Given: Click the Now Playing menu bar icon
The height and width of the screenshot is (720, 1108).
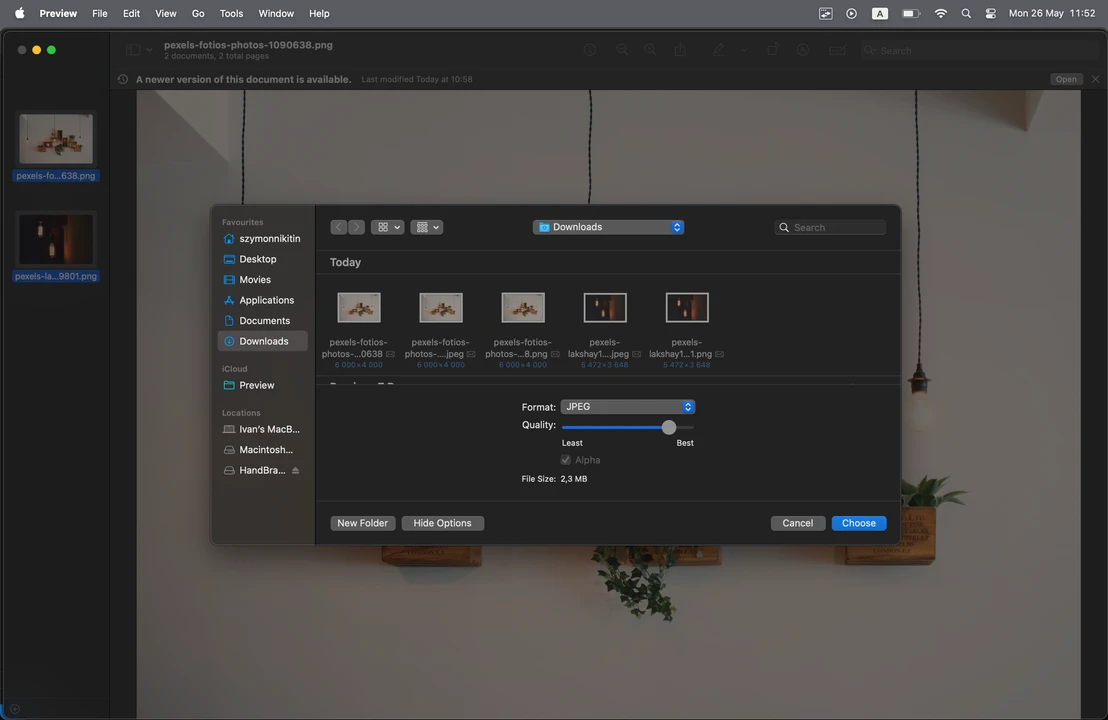Looking at the screenshot, I should click(x=851, y=13).
